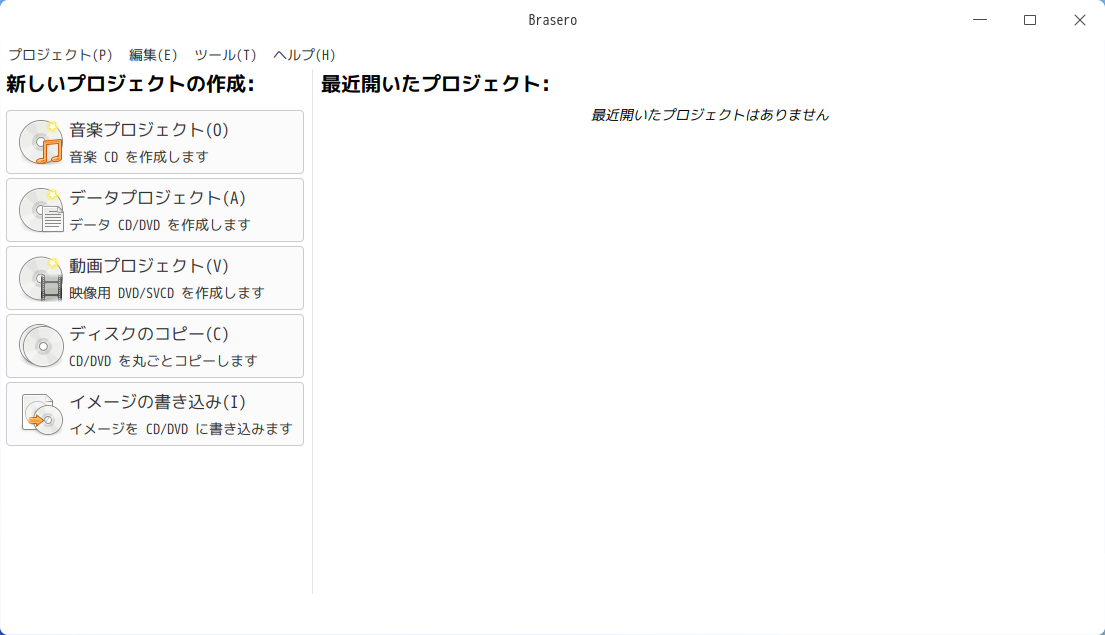
Task: Open the 編集(E) menu
Action: click(x=153, y=55)
